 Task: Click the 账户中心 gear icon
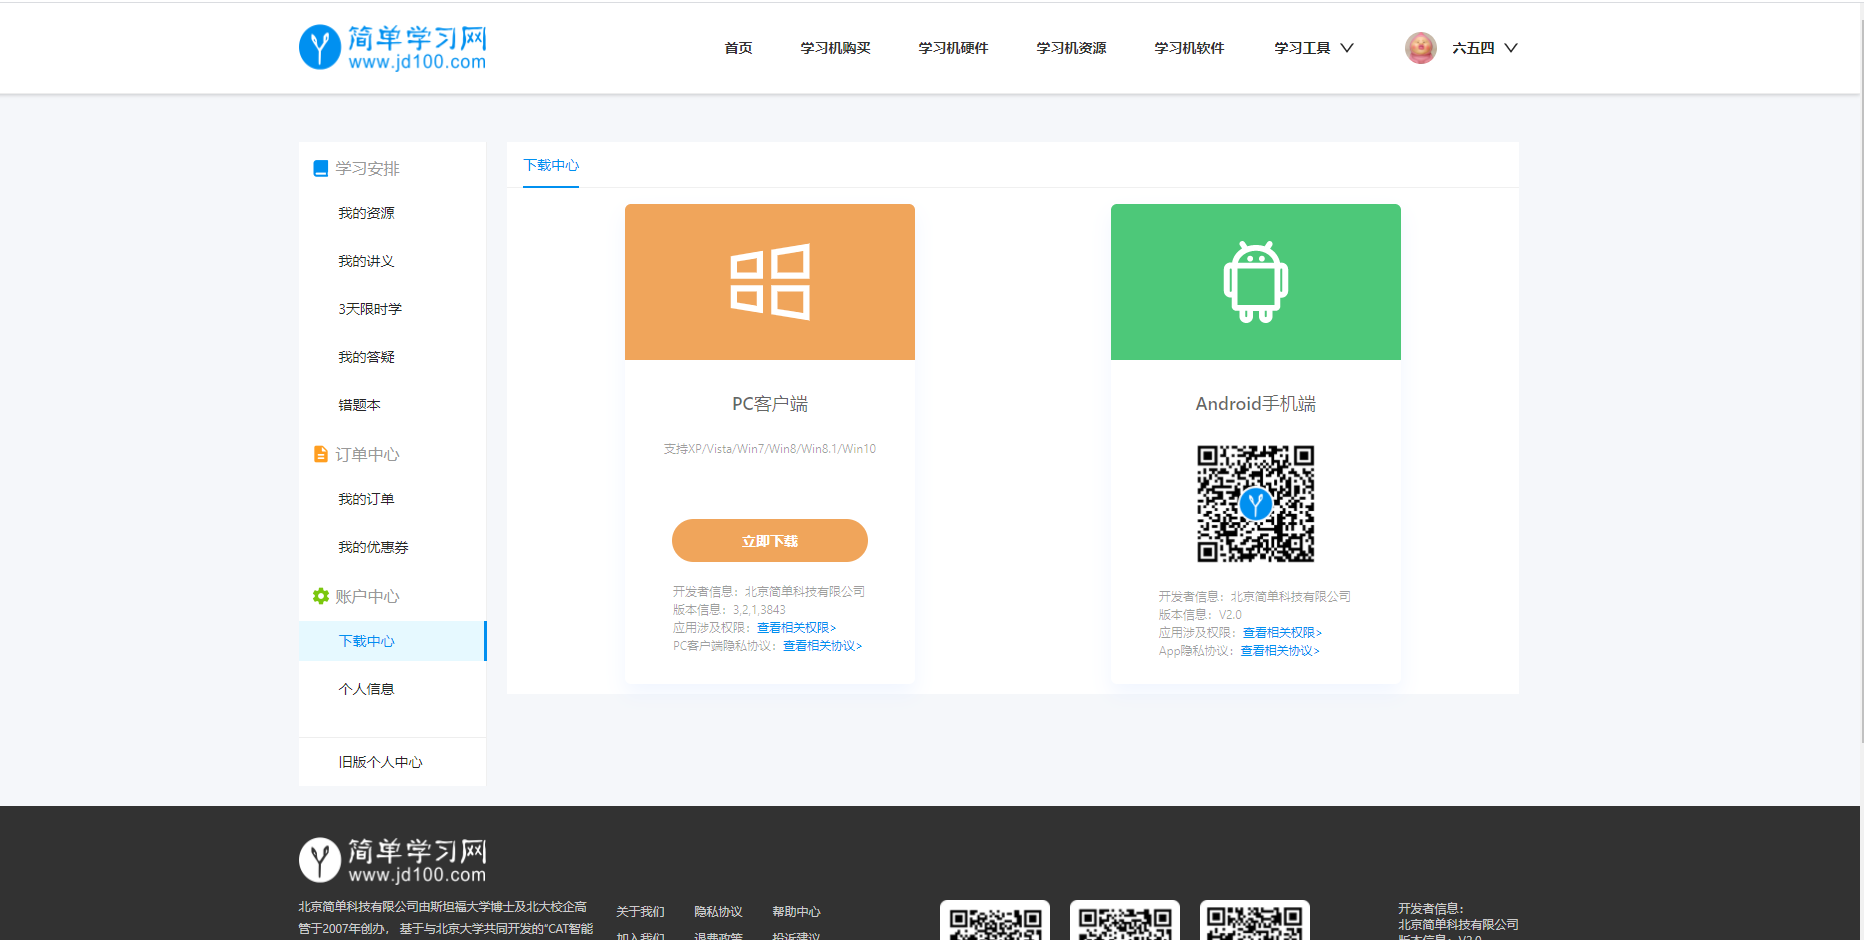coord(320,596)
